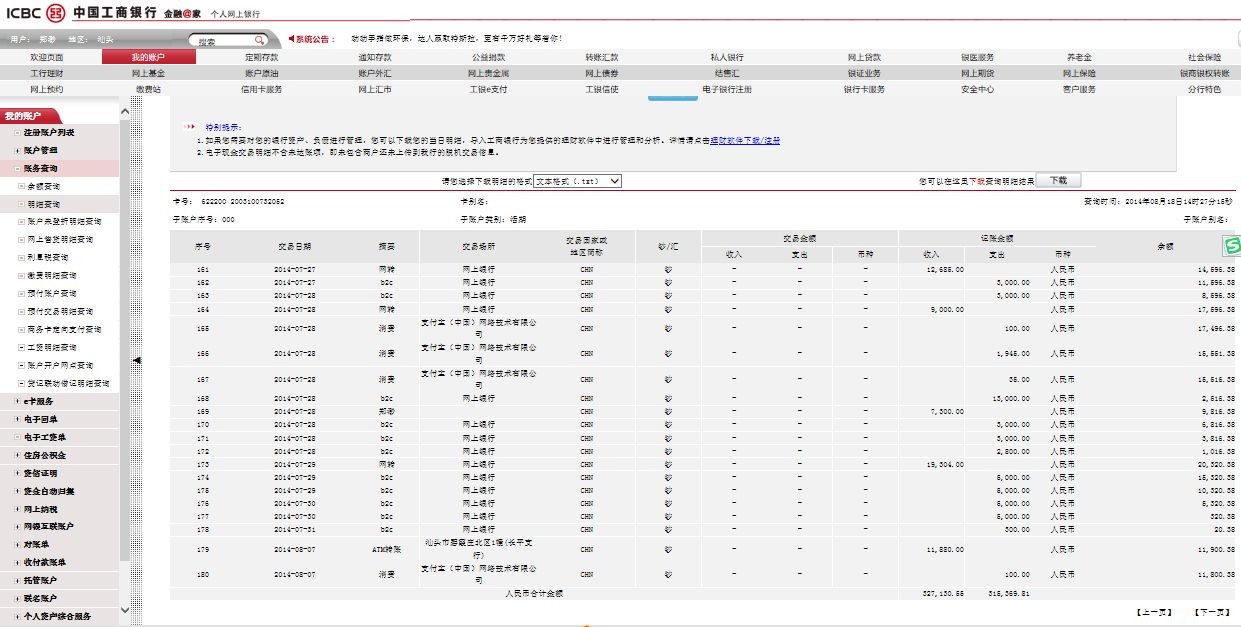Image resolution: width=1241 pixels, height=627 pixels.
Task: Go to 信用卡服务 menu item
Action: 261,89
